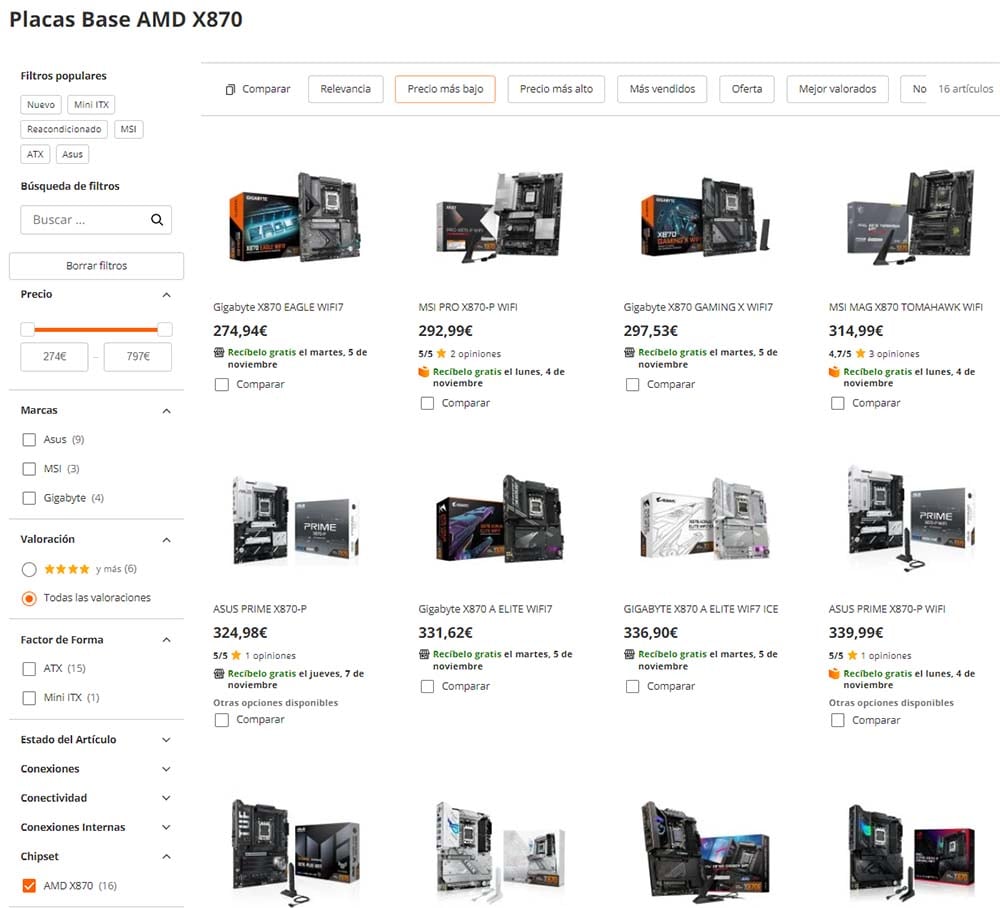Check the Mini ITX form factor filter
Viewport: 1000px width, 908px height.
29,698
